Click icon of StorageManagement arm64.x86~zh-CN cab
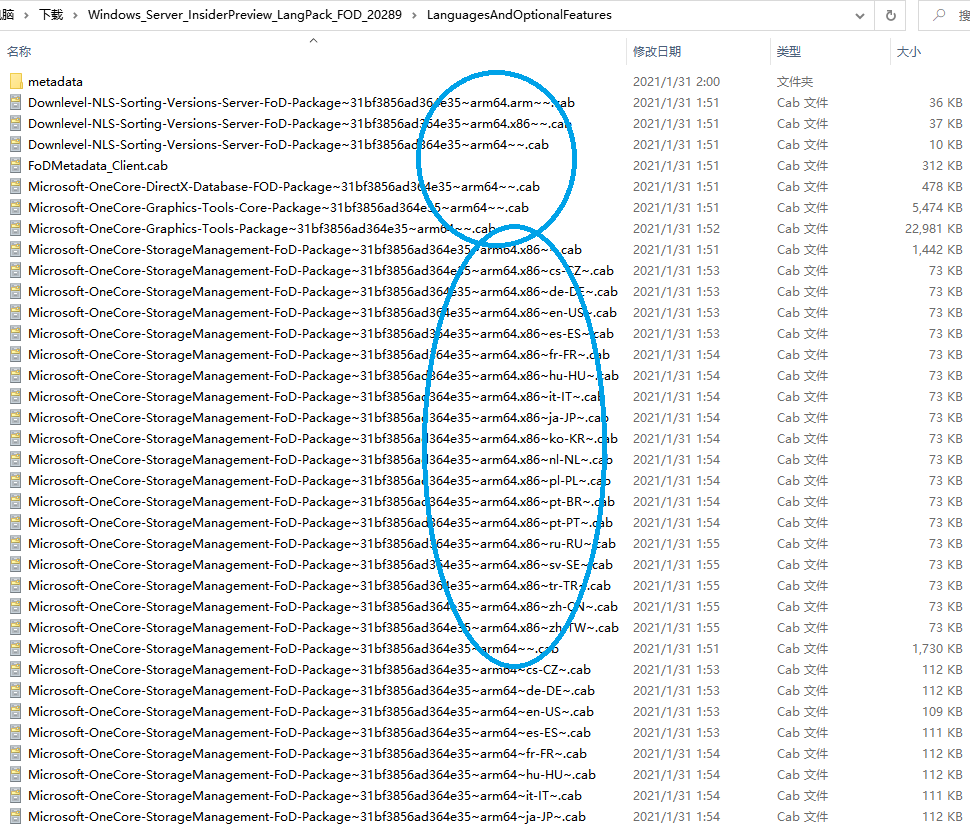The width and height of the screenshot is (973, 833). [16, 606]
